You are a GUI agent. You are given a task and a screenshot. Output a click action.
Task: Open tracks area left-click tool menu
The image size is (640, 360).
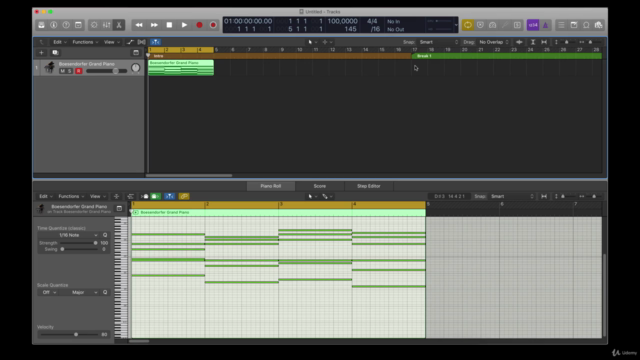(x=313, y=42)
